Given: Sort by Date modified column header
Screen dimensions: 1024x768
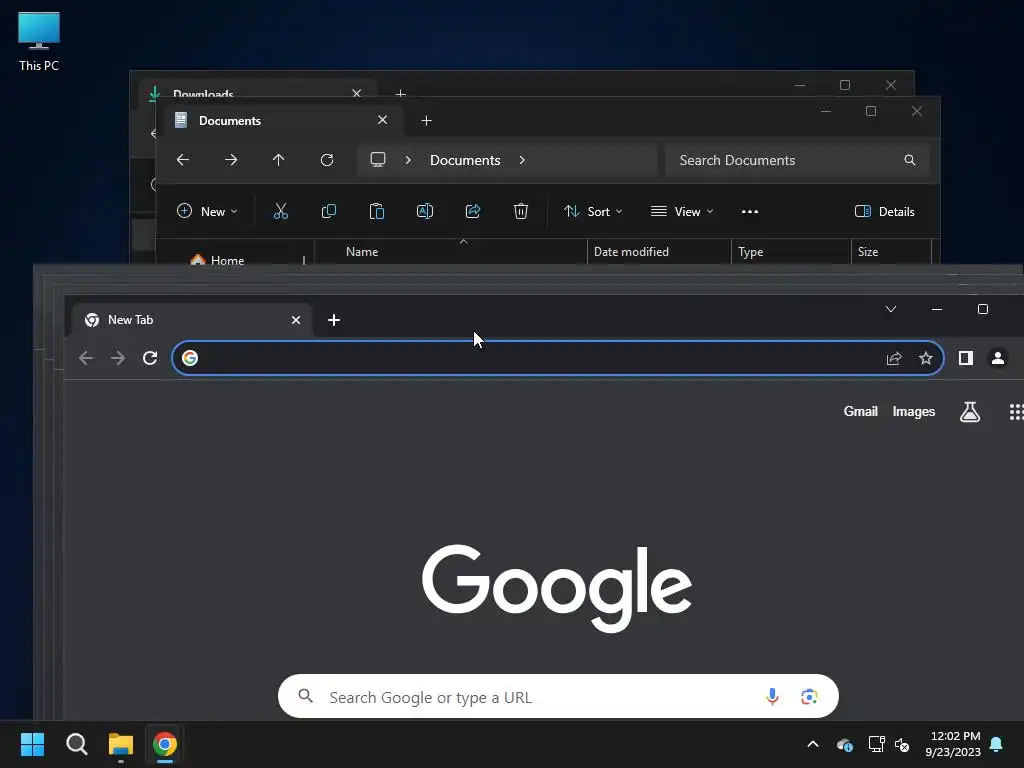Looking at the screenshot, I should pyautogui.click(x=659, y=251).
